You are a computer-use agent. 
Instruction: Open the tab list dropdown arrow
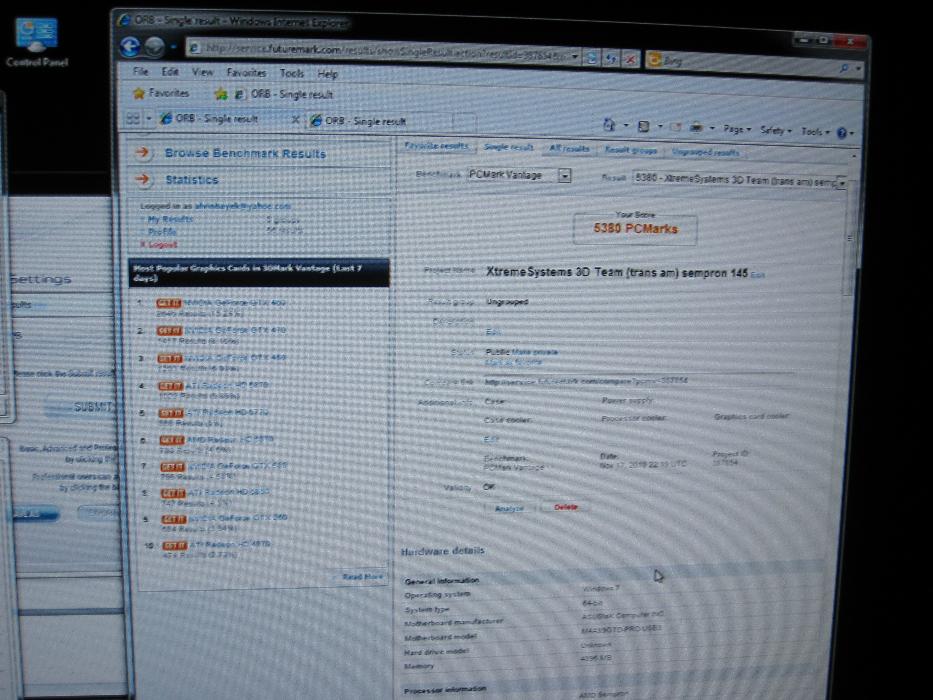tap(149, 119)
